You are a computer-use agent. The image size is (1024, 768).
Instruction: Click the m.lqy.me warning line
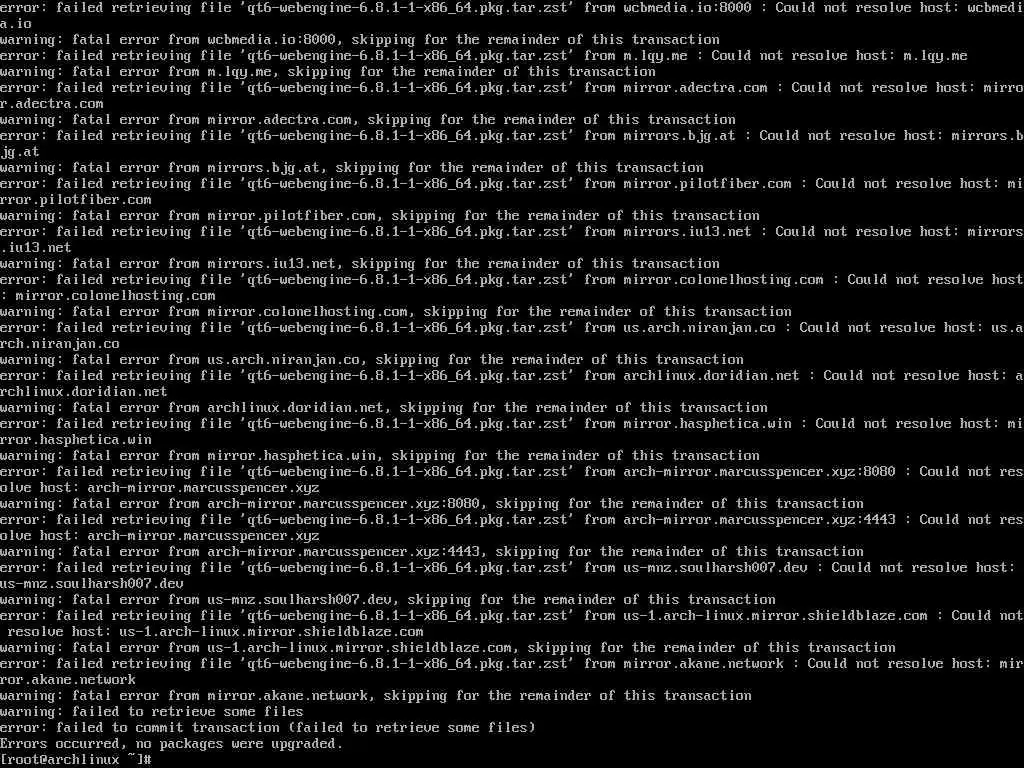(x=328, y=71)
